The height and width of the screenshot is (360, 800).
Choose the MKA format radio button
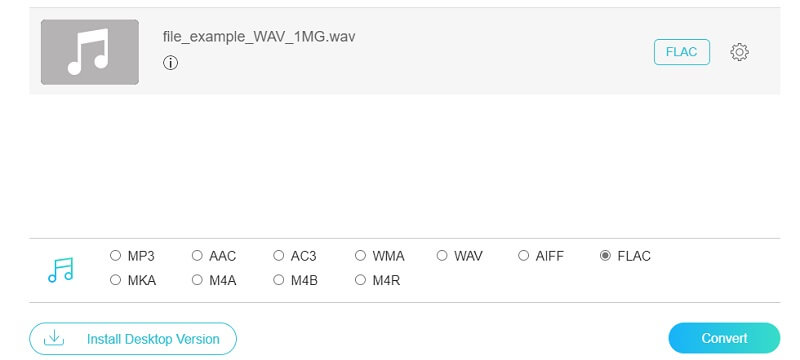pyautogui.click(x=115, y=280)
